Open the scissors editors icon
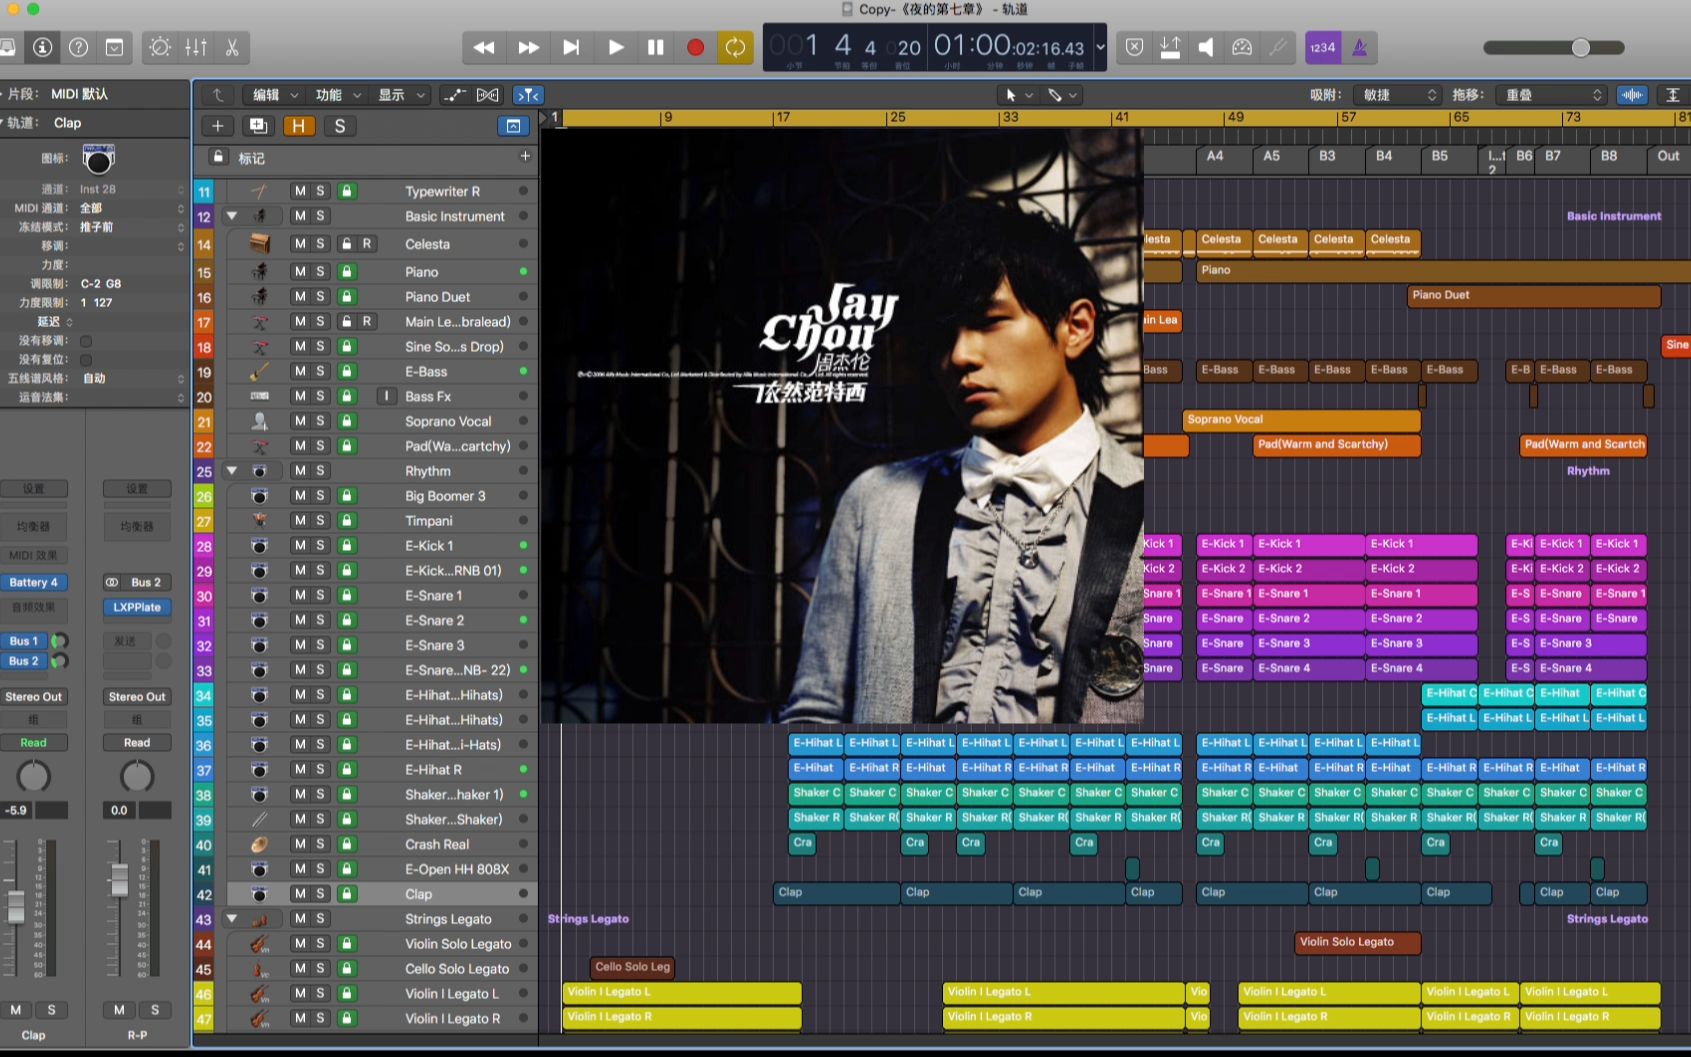The image size is (1691, 1057). [232, 47]
